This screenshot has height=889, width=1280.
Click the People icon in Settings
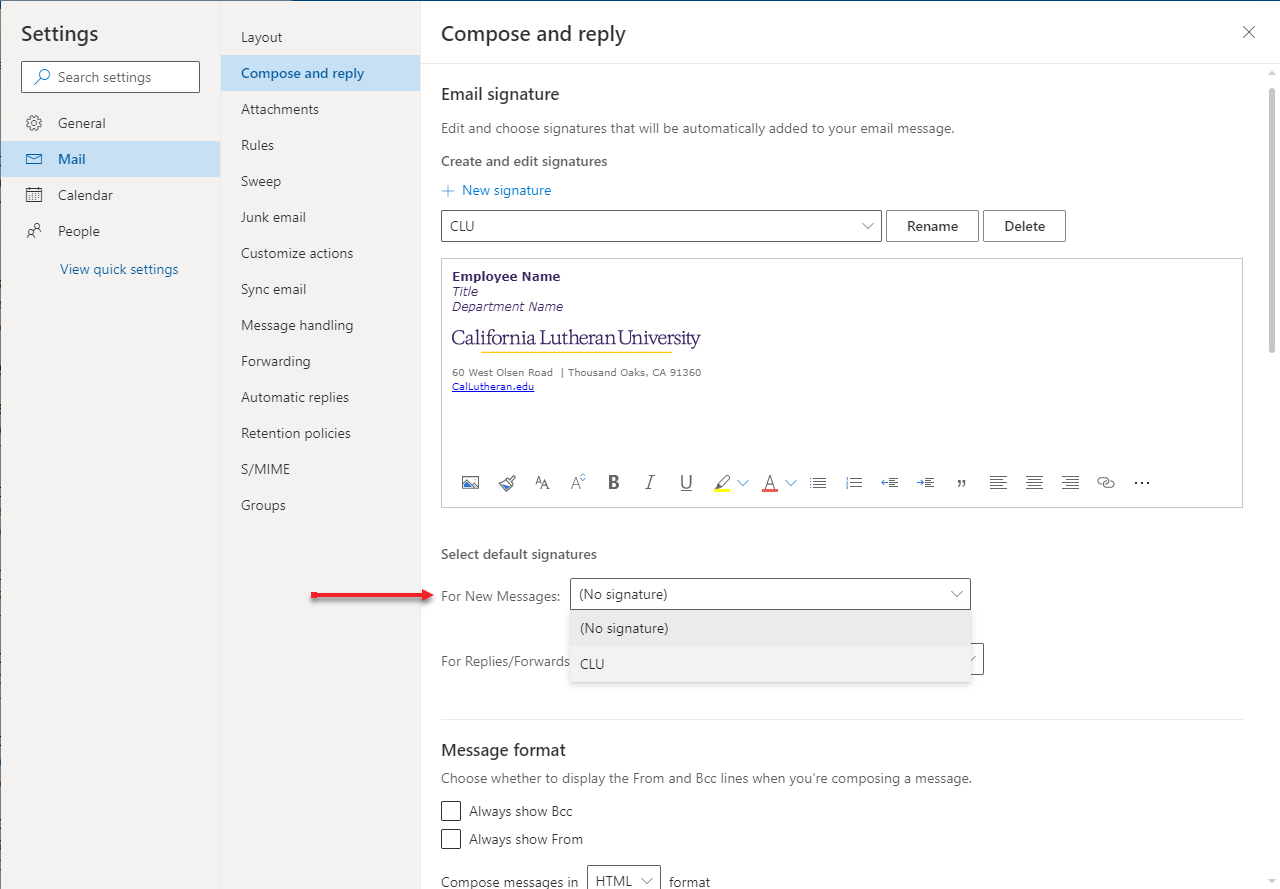[34, 231]
